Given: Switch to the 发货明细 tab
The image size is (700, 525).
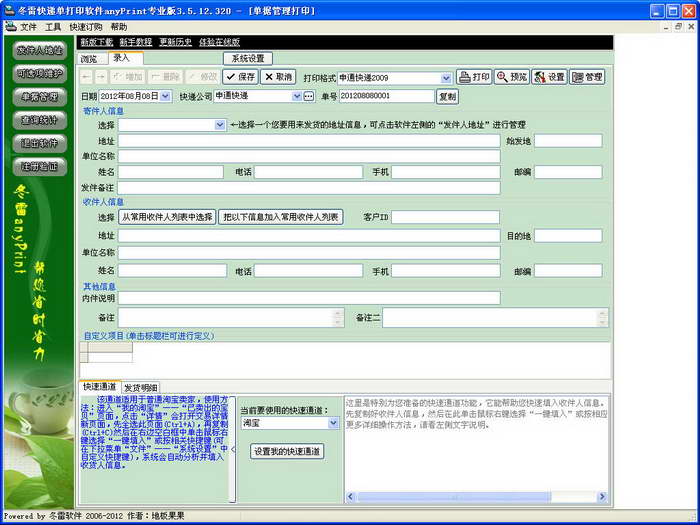Looking at the screenshot, I should [x=141, y=387].
